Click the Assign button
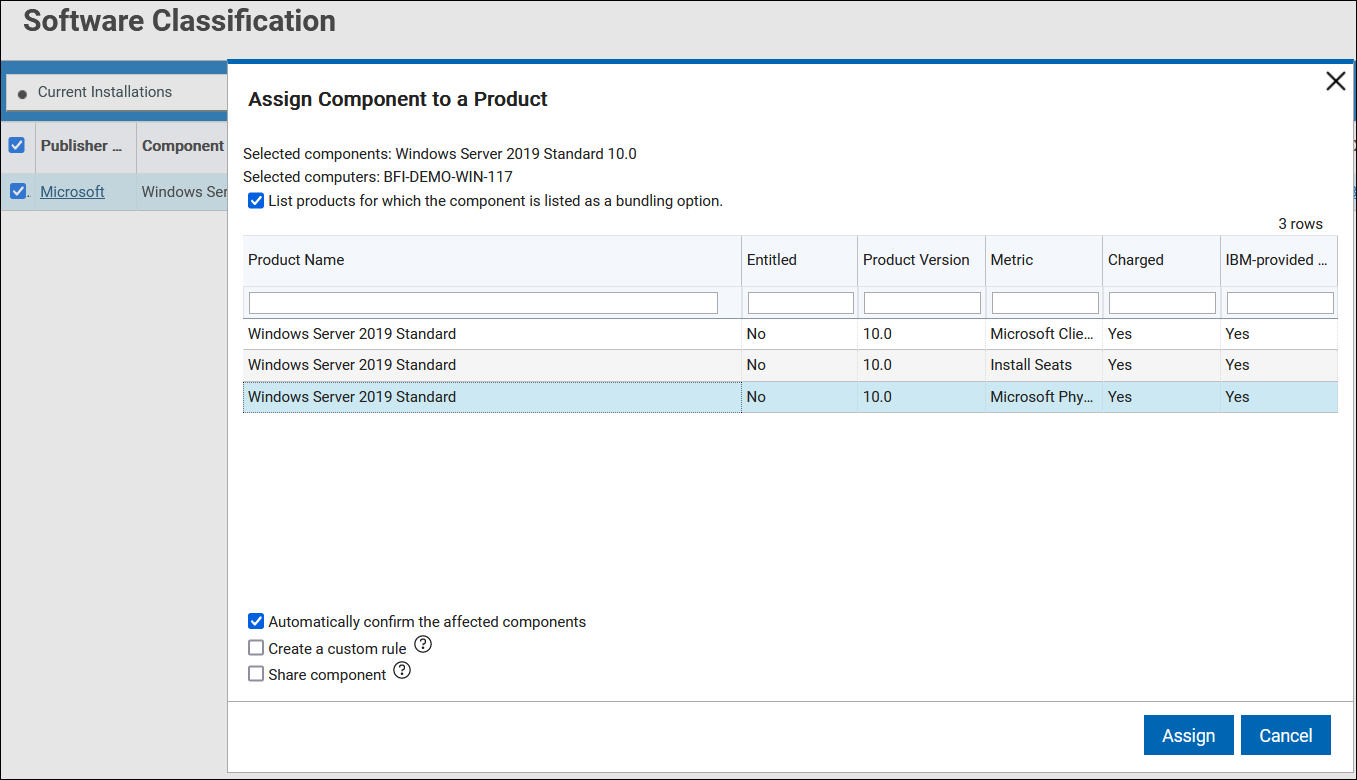This screenshot has width=1357, height=780. tap(1188, 735)
